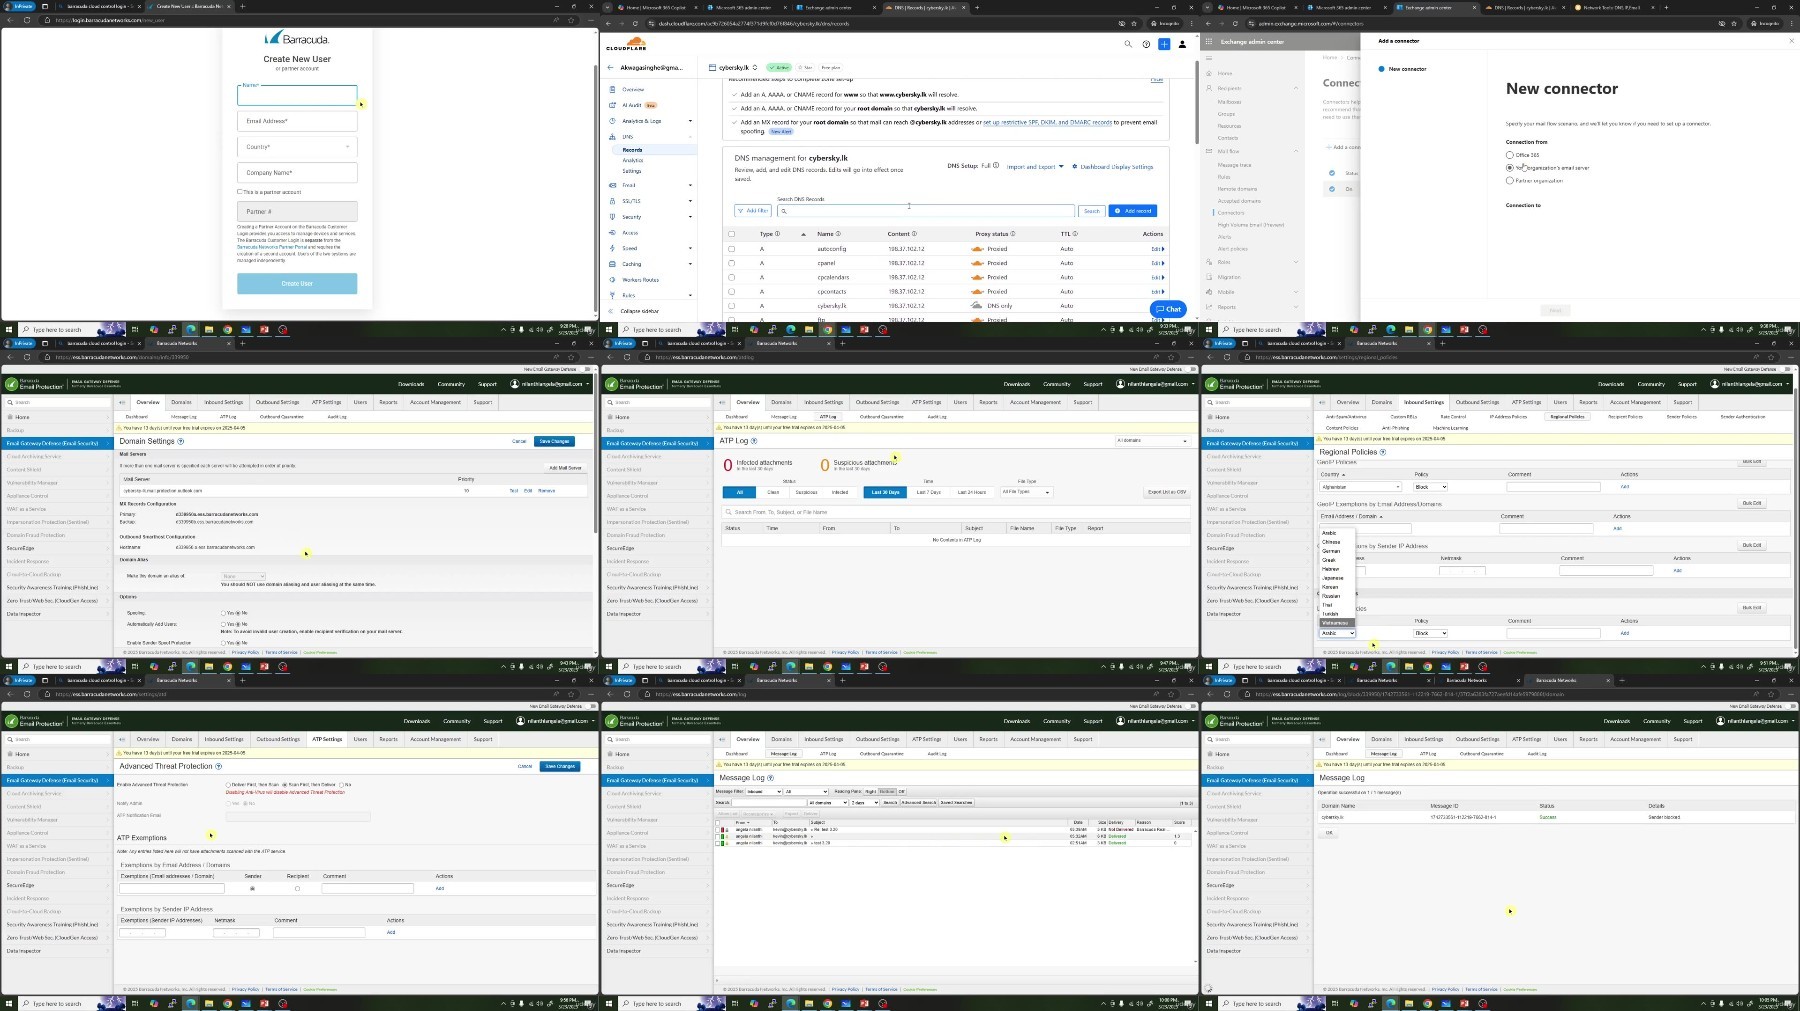Click Last 7 Days filter in ATP Log

point(928,492)
